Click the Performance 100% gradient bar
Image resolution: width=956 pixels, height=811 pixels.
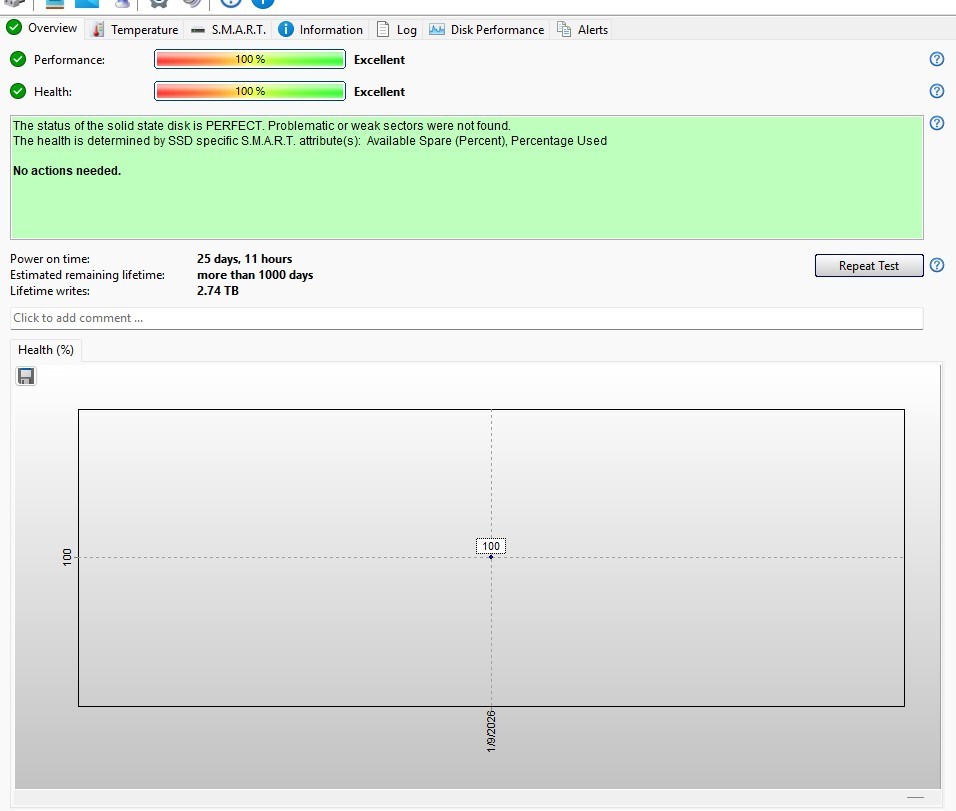pyautogui.click(x=250, y=59)
